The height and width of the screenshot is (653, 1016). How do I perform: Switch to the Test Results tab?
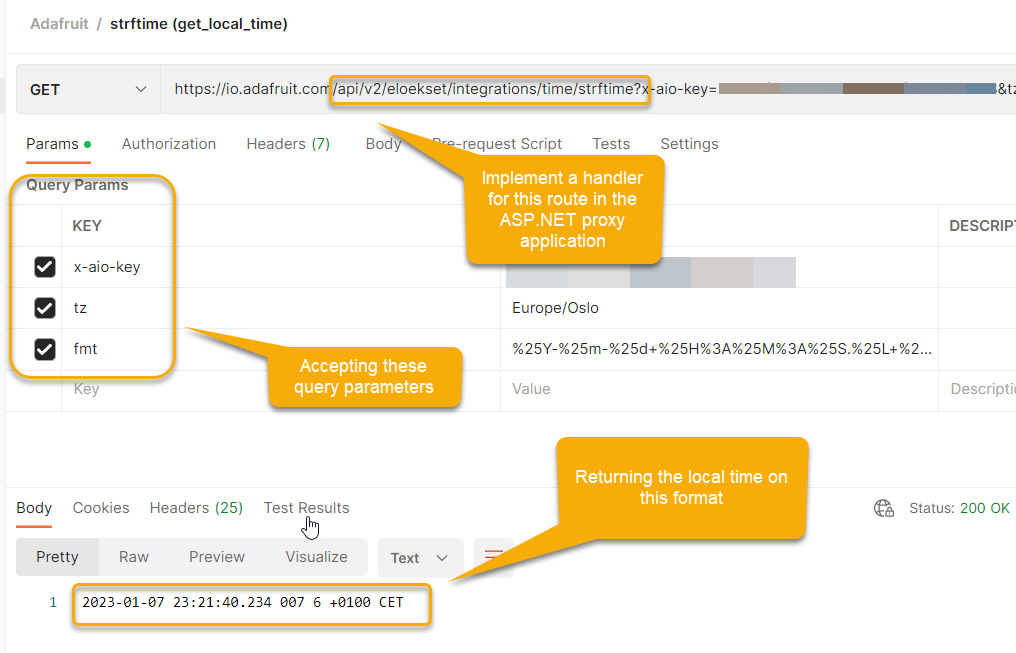306,508
